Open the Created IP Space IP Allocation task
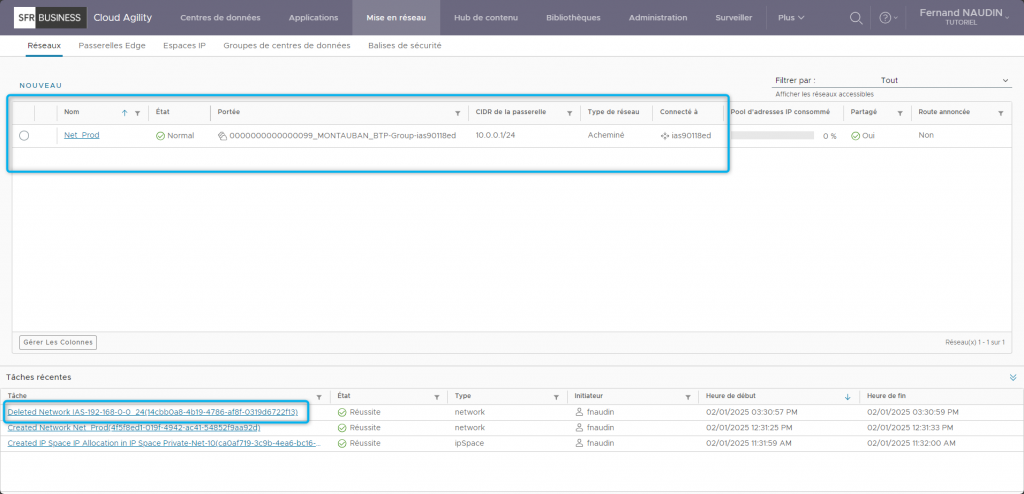This screenshot has width=1024, height=494. 165,443
